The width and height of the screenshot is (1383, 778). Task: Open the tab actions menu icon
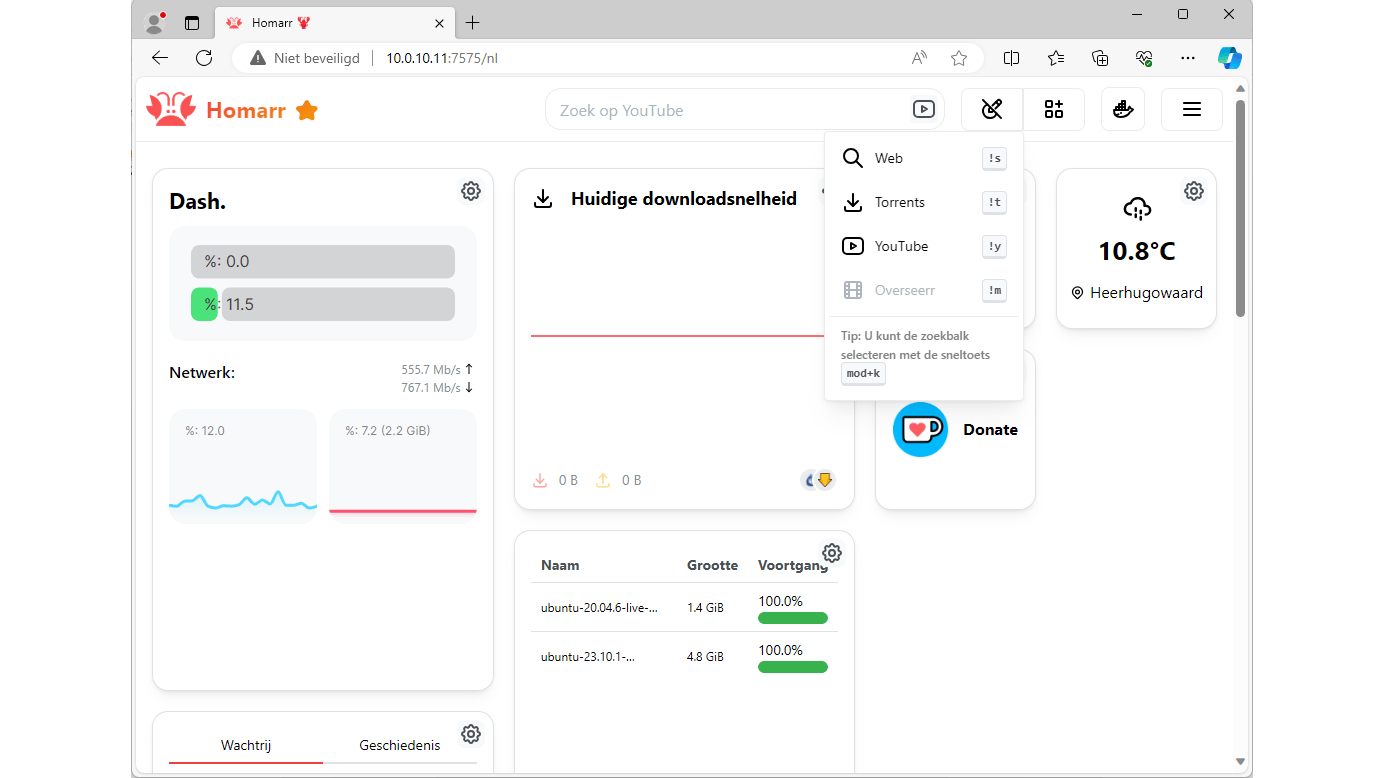192,22
